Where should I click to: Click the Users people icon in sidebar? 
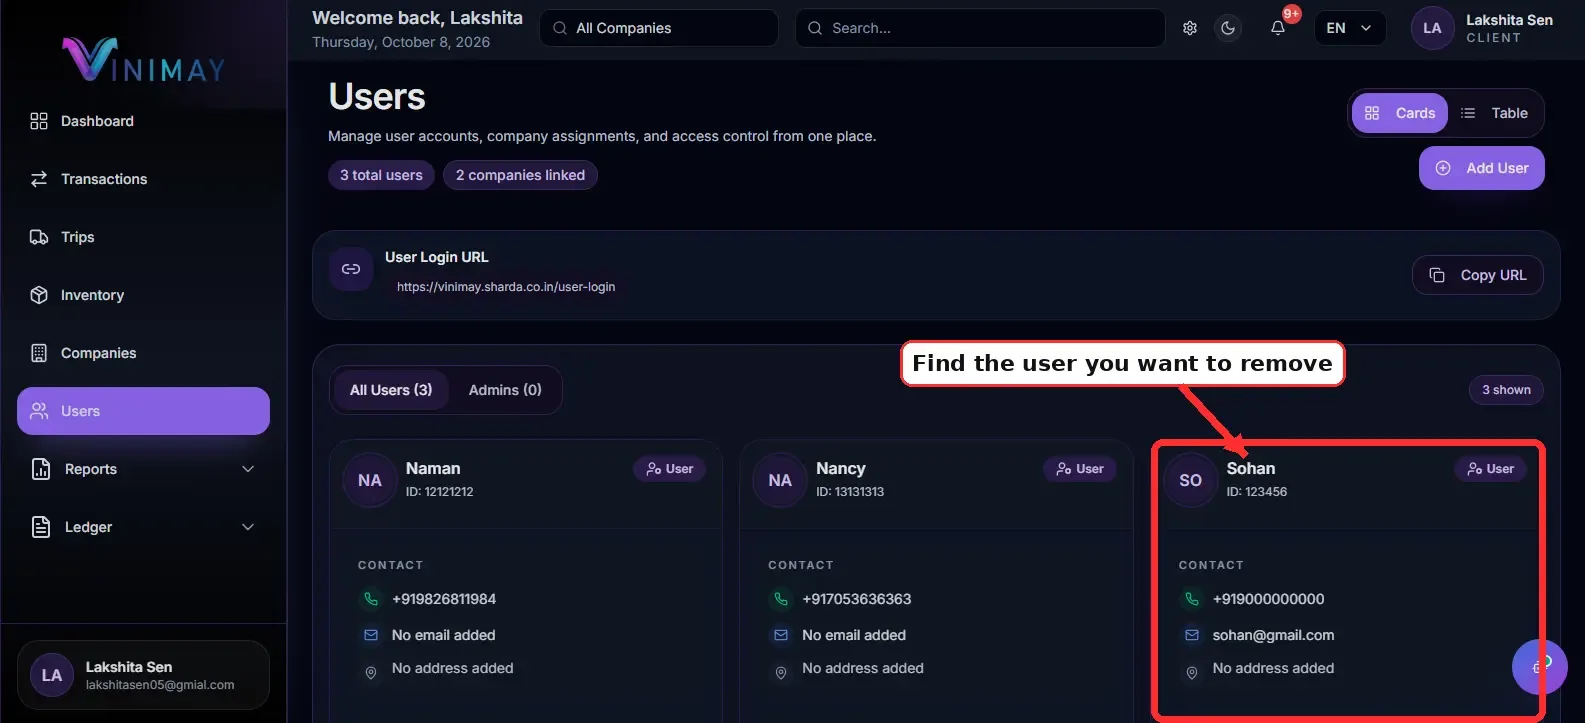click(39, 411)
